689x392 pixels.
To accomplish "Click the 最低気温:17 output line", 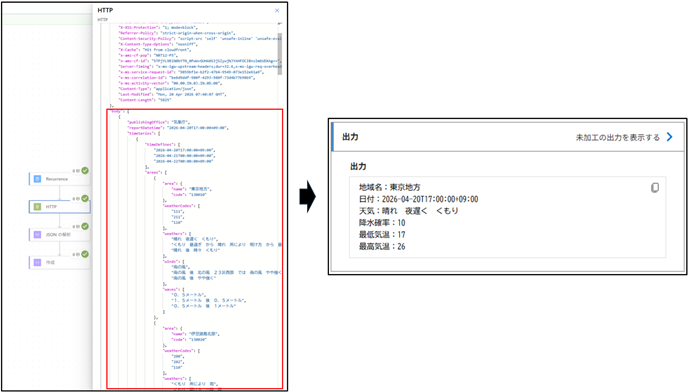I will (x=382, y=235).
